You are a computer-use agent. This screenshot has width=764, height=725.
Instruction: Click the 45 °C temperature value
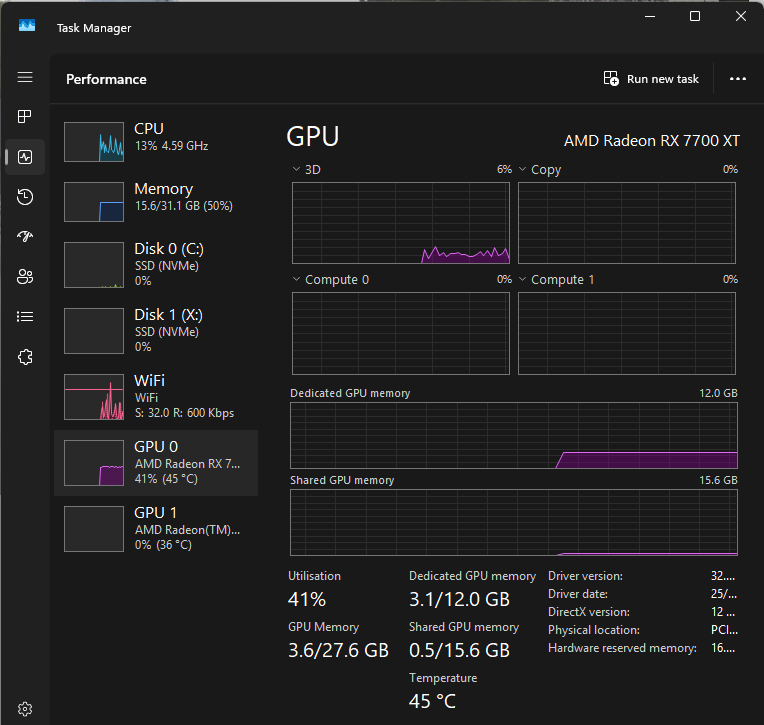point(432,702)
